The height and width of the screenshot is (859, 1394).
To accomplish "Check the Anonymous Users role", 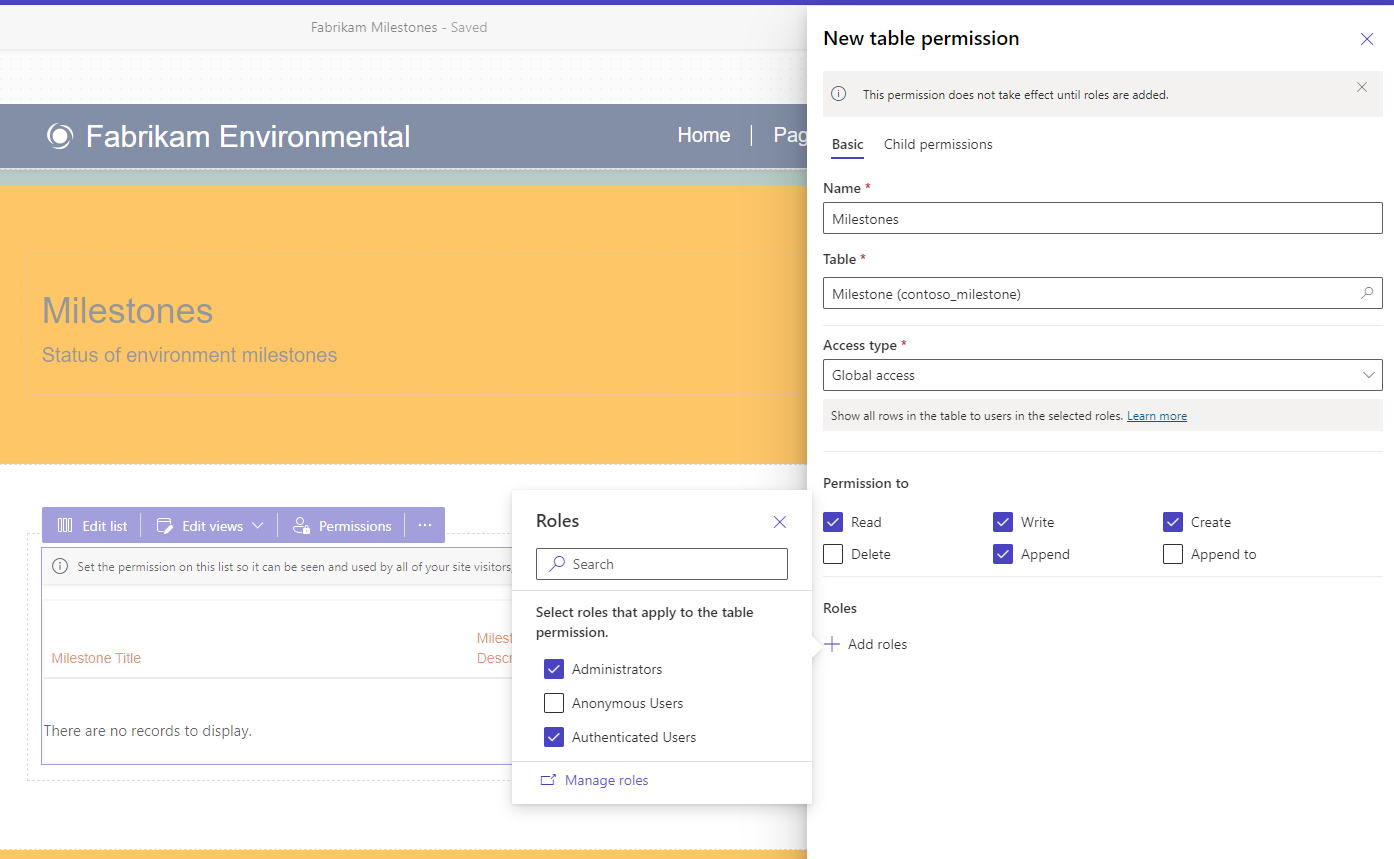I will pyautogui.click(x=554, y=703).
